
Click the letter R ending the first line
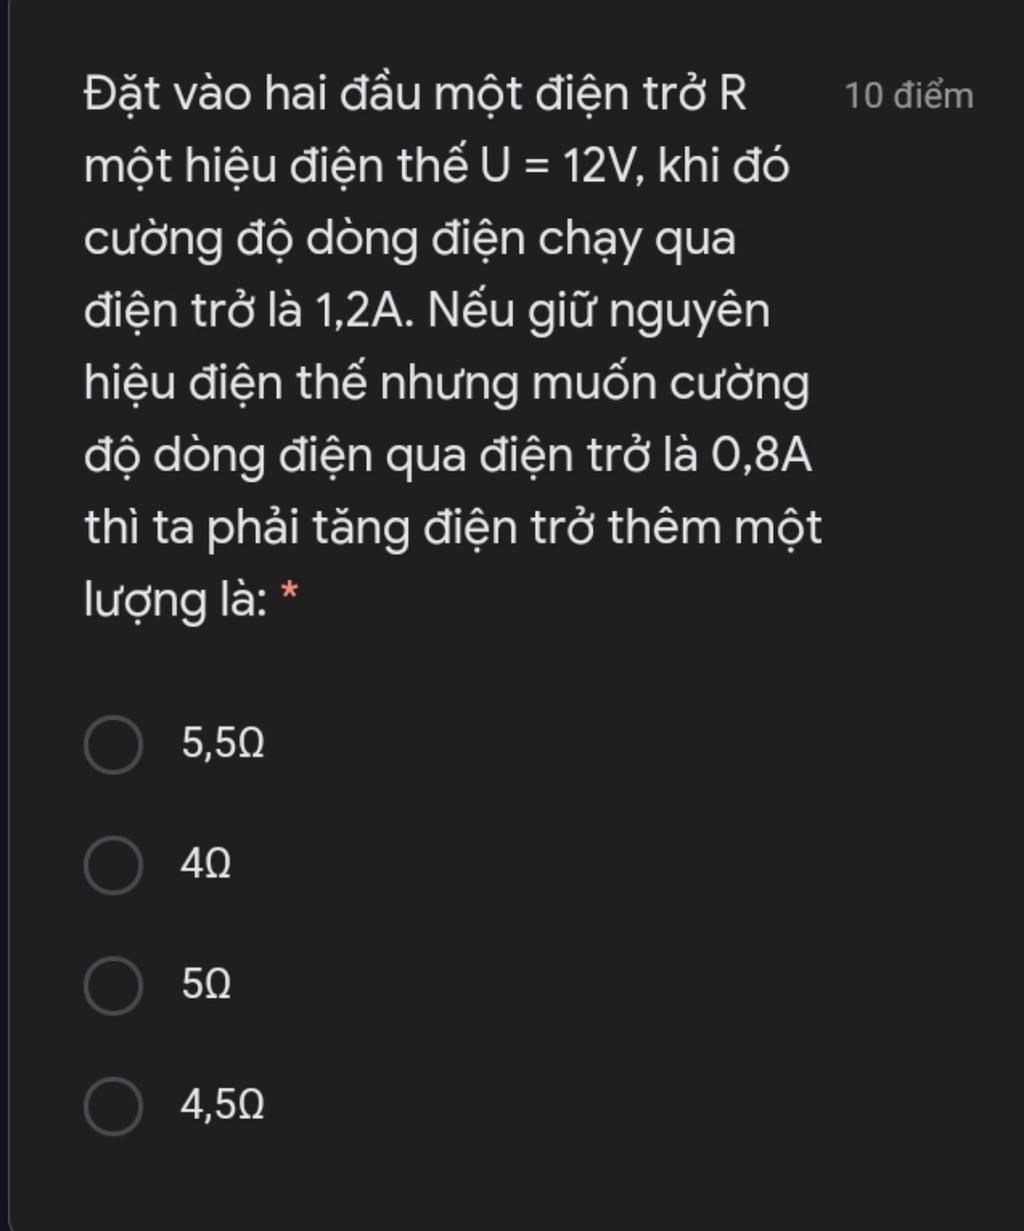coord(731,96)
